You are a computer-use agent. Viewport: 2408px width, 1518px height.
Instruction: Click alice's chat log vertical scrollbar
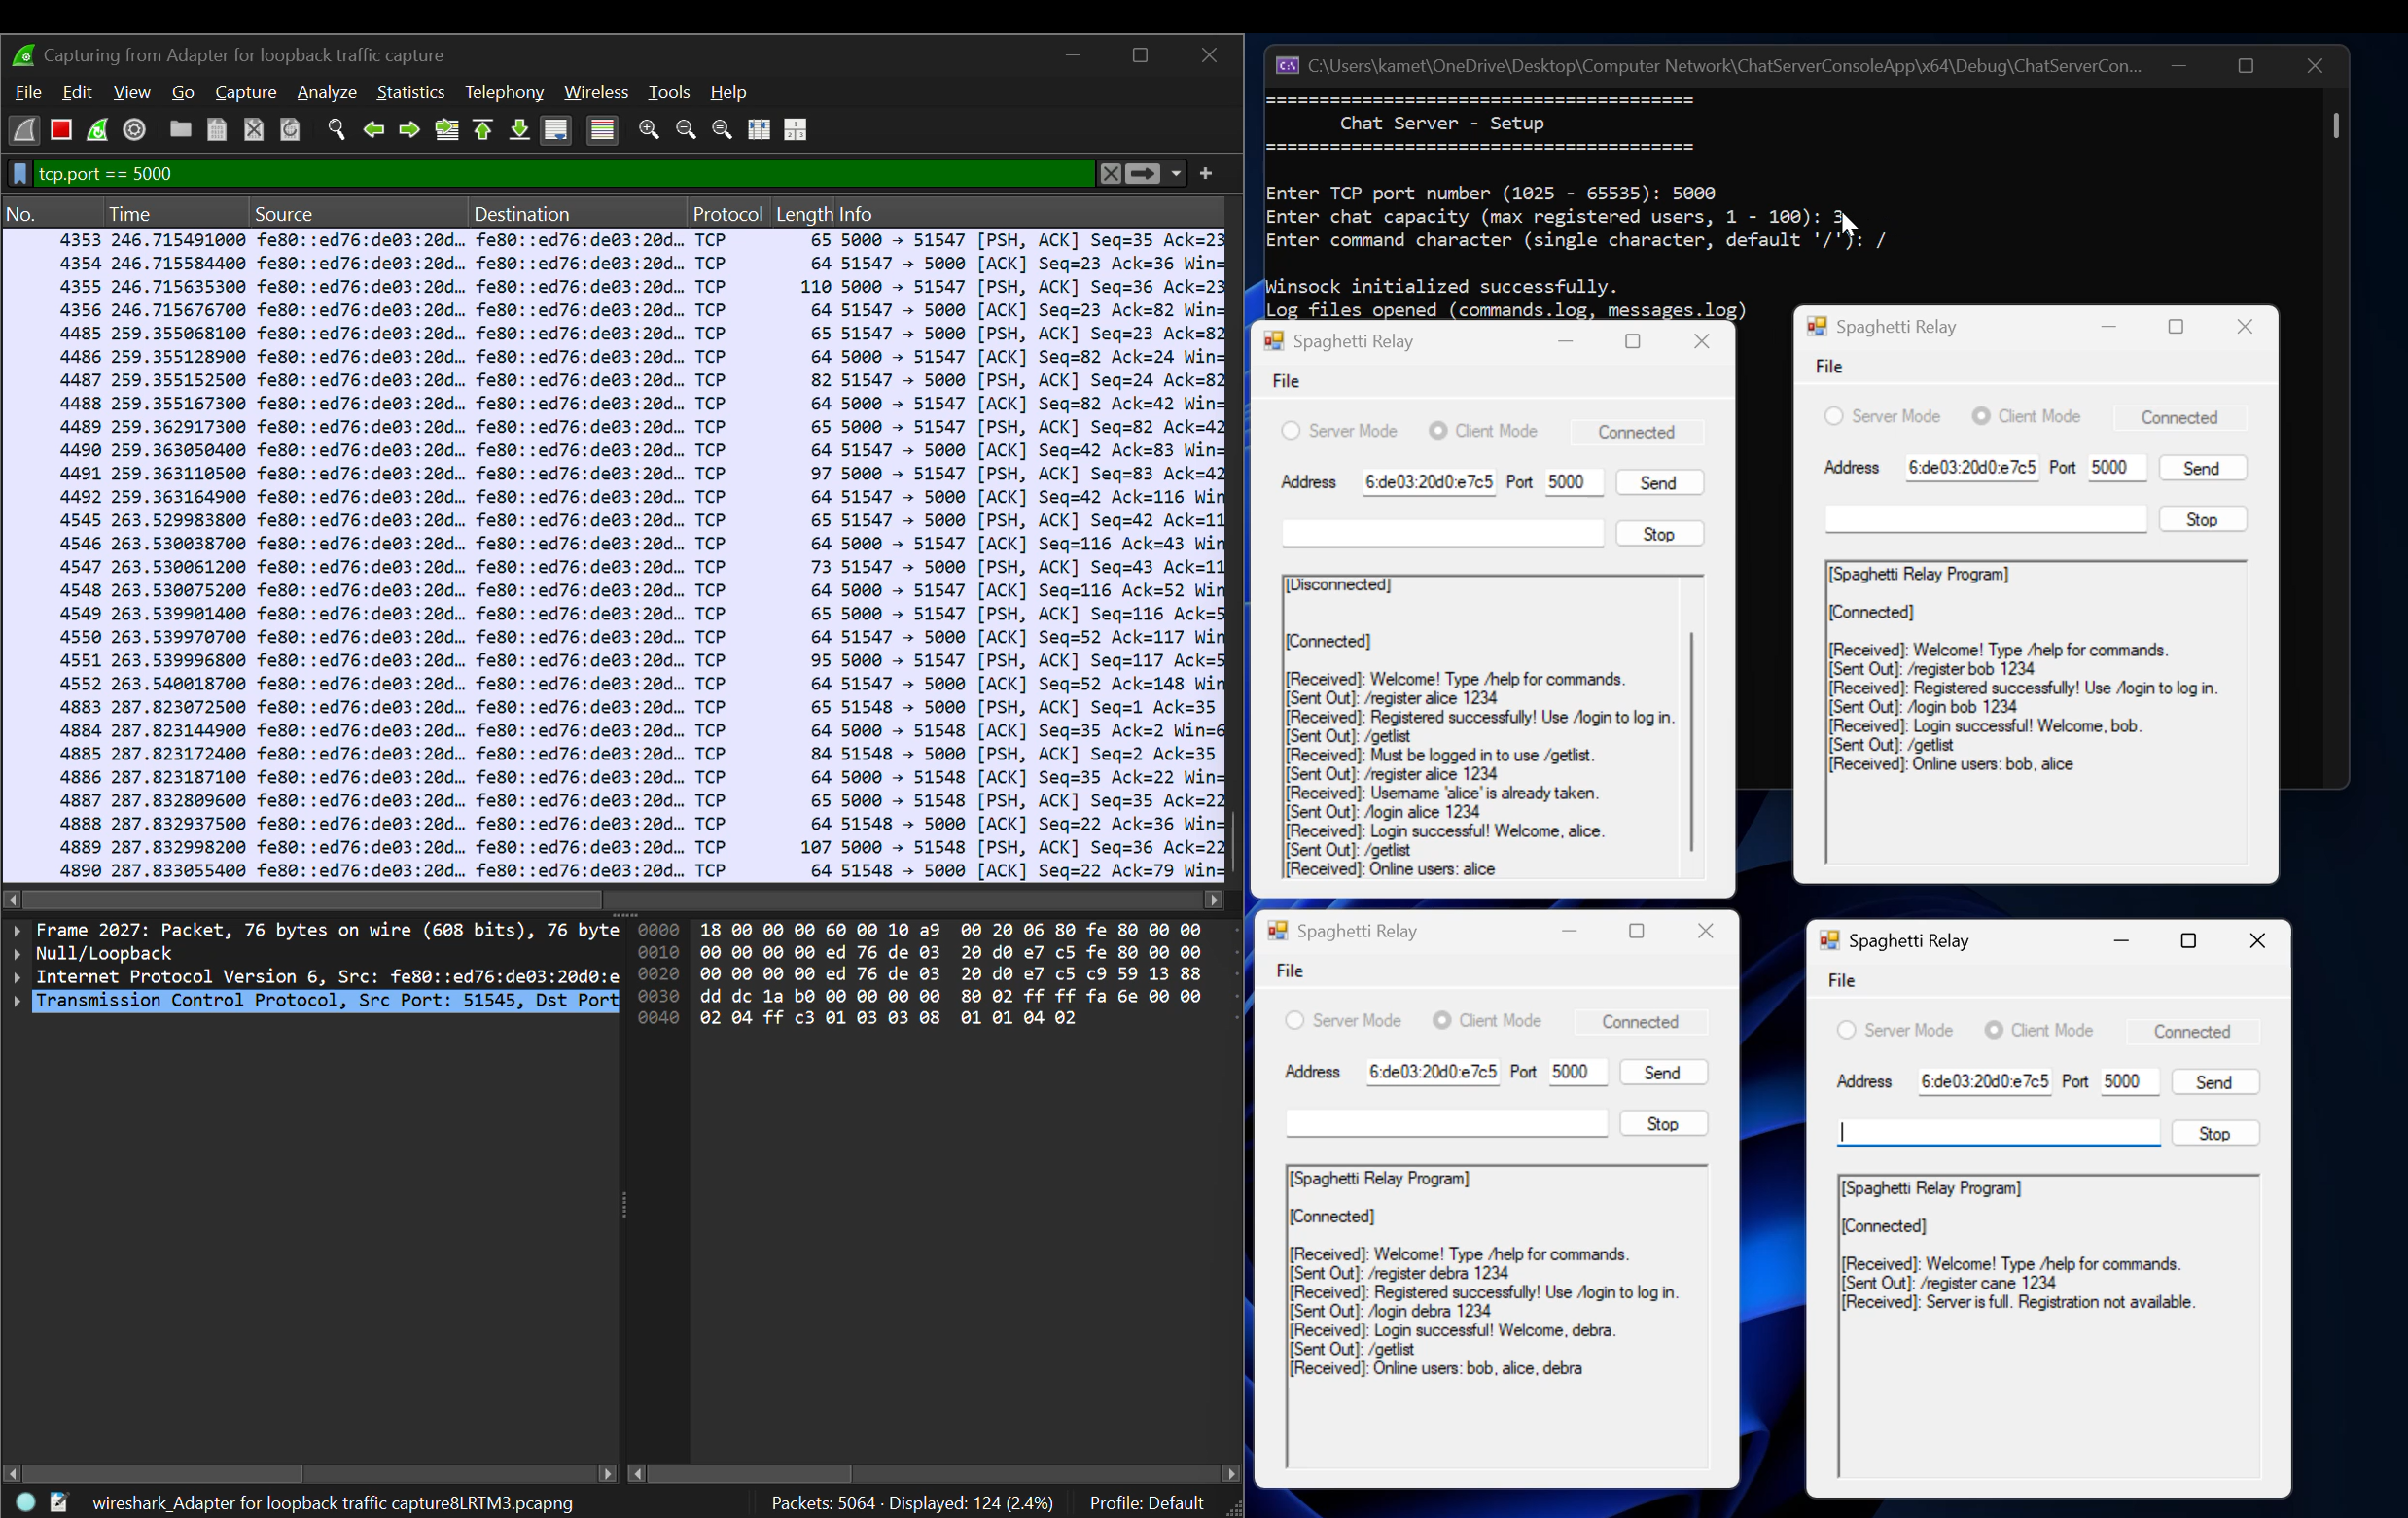[x=1691, y=741]
